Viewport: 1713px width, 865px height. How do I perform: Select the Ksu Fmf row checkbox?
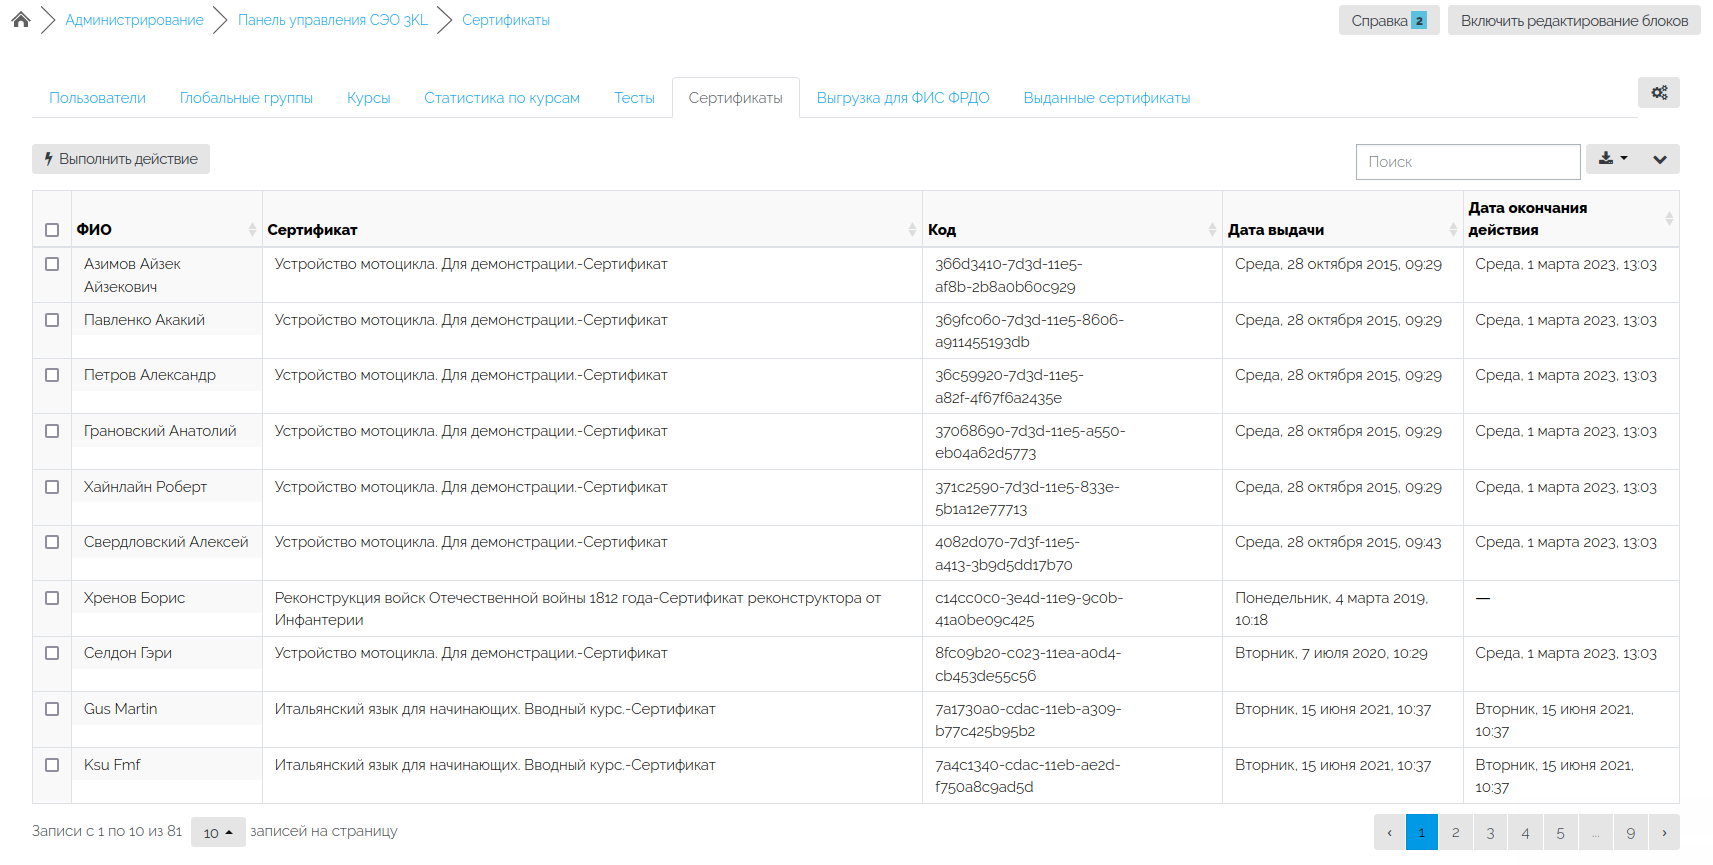[52, 765]
